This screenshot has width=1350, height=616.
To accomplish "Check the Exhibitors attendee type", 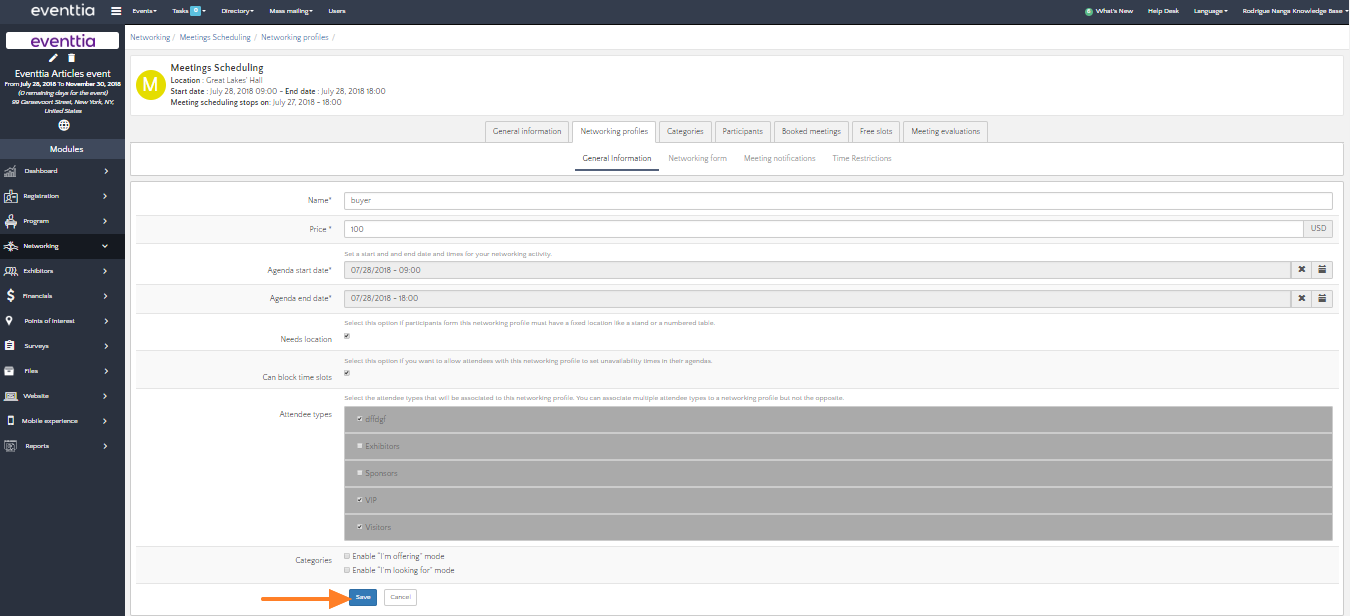I will coord(360,445).
